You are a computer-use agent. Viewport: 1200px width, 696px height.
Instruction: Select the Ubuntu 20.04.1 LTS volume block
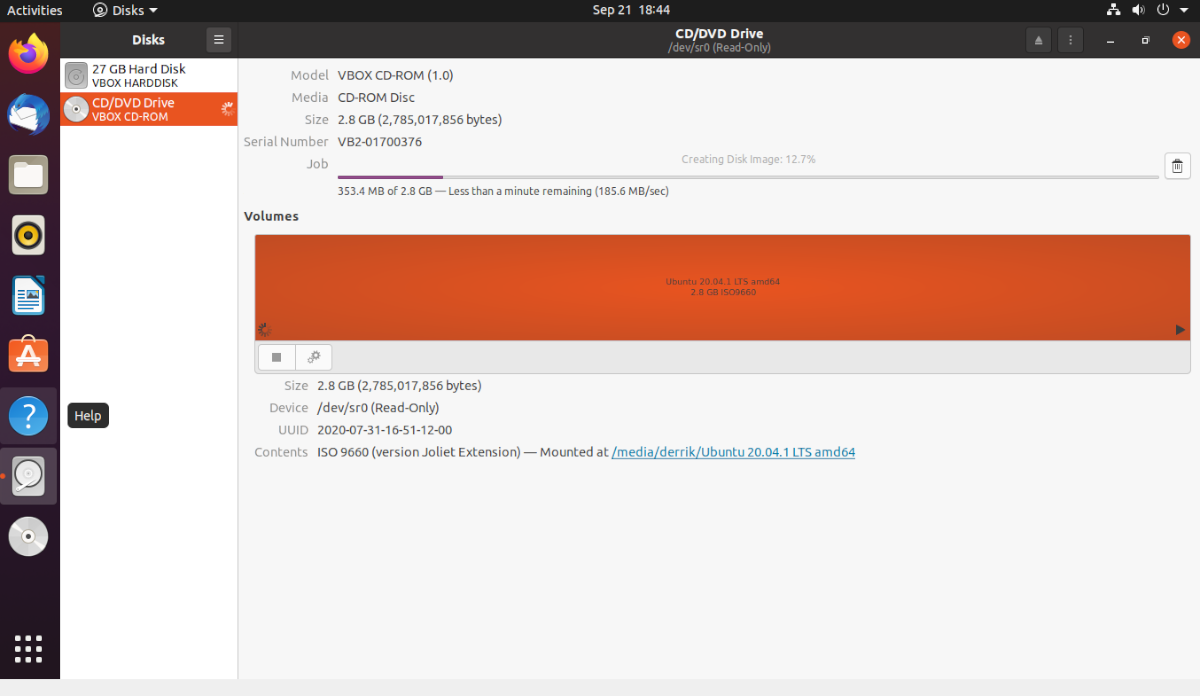click(x=718, y=286)
